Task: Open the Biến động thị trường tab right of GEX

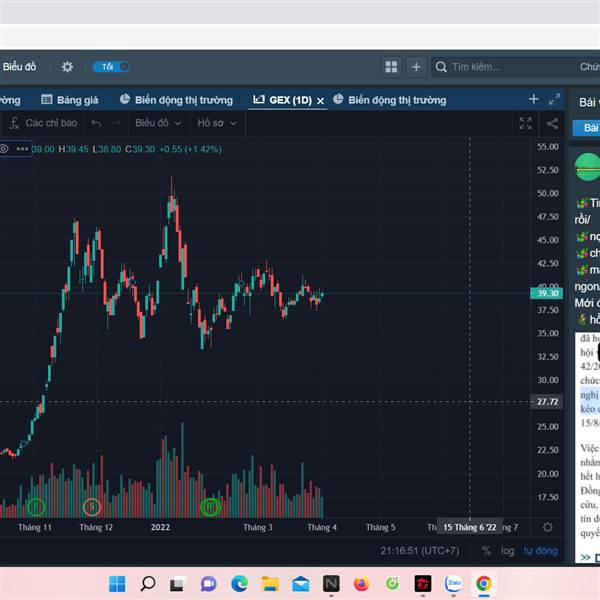Action: coord(390,100)
